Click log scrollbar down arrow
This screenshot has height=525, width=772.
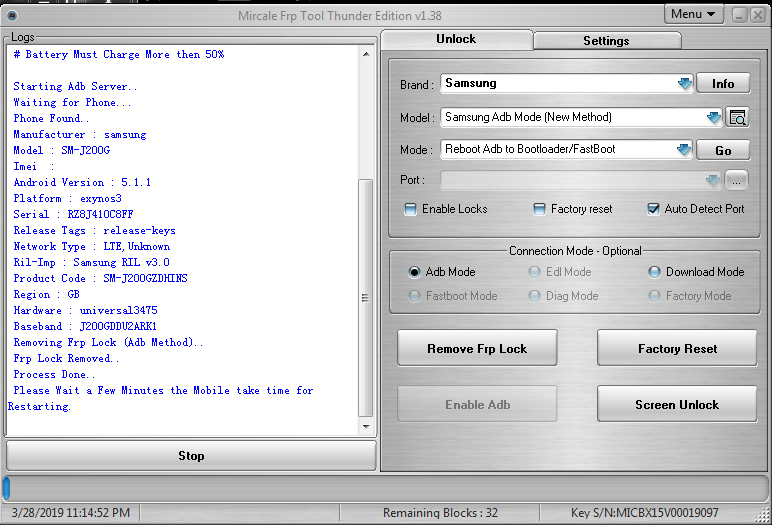[366, 427]
